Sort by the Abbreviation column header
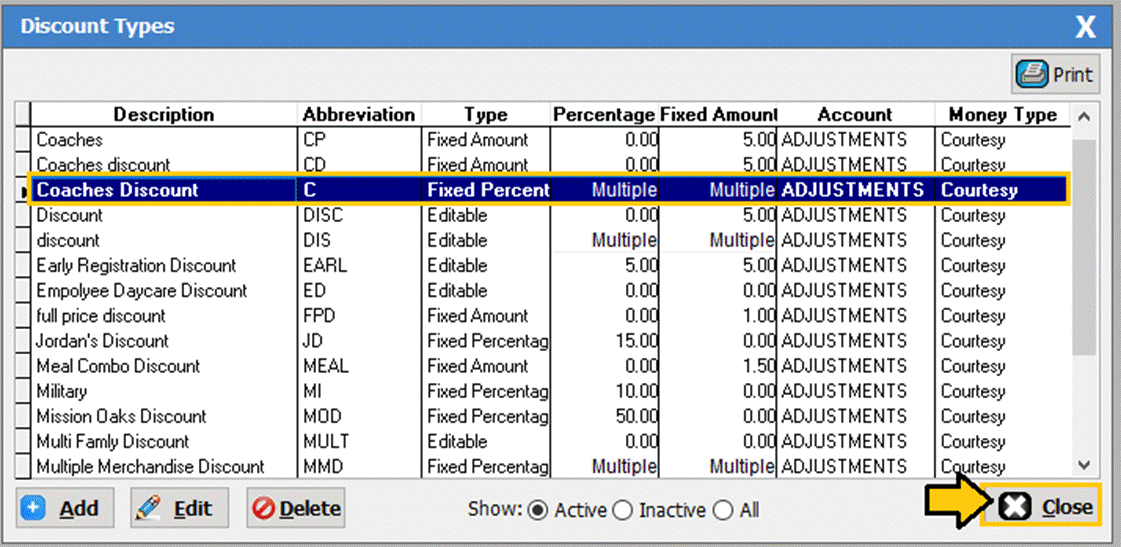The image size is (1121, 547). click(x=358, y=115)
